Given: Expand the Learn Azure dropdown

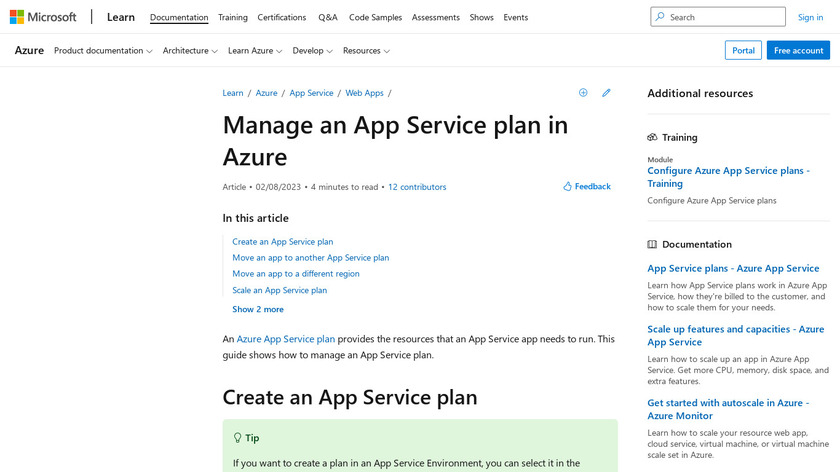Looking at the screenshot, I should point(255,50).
